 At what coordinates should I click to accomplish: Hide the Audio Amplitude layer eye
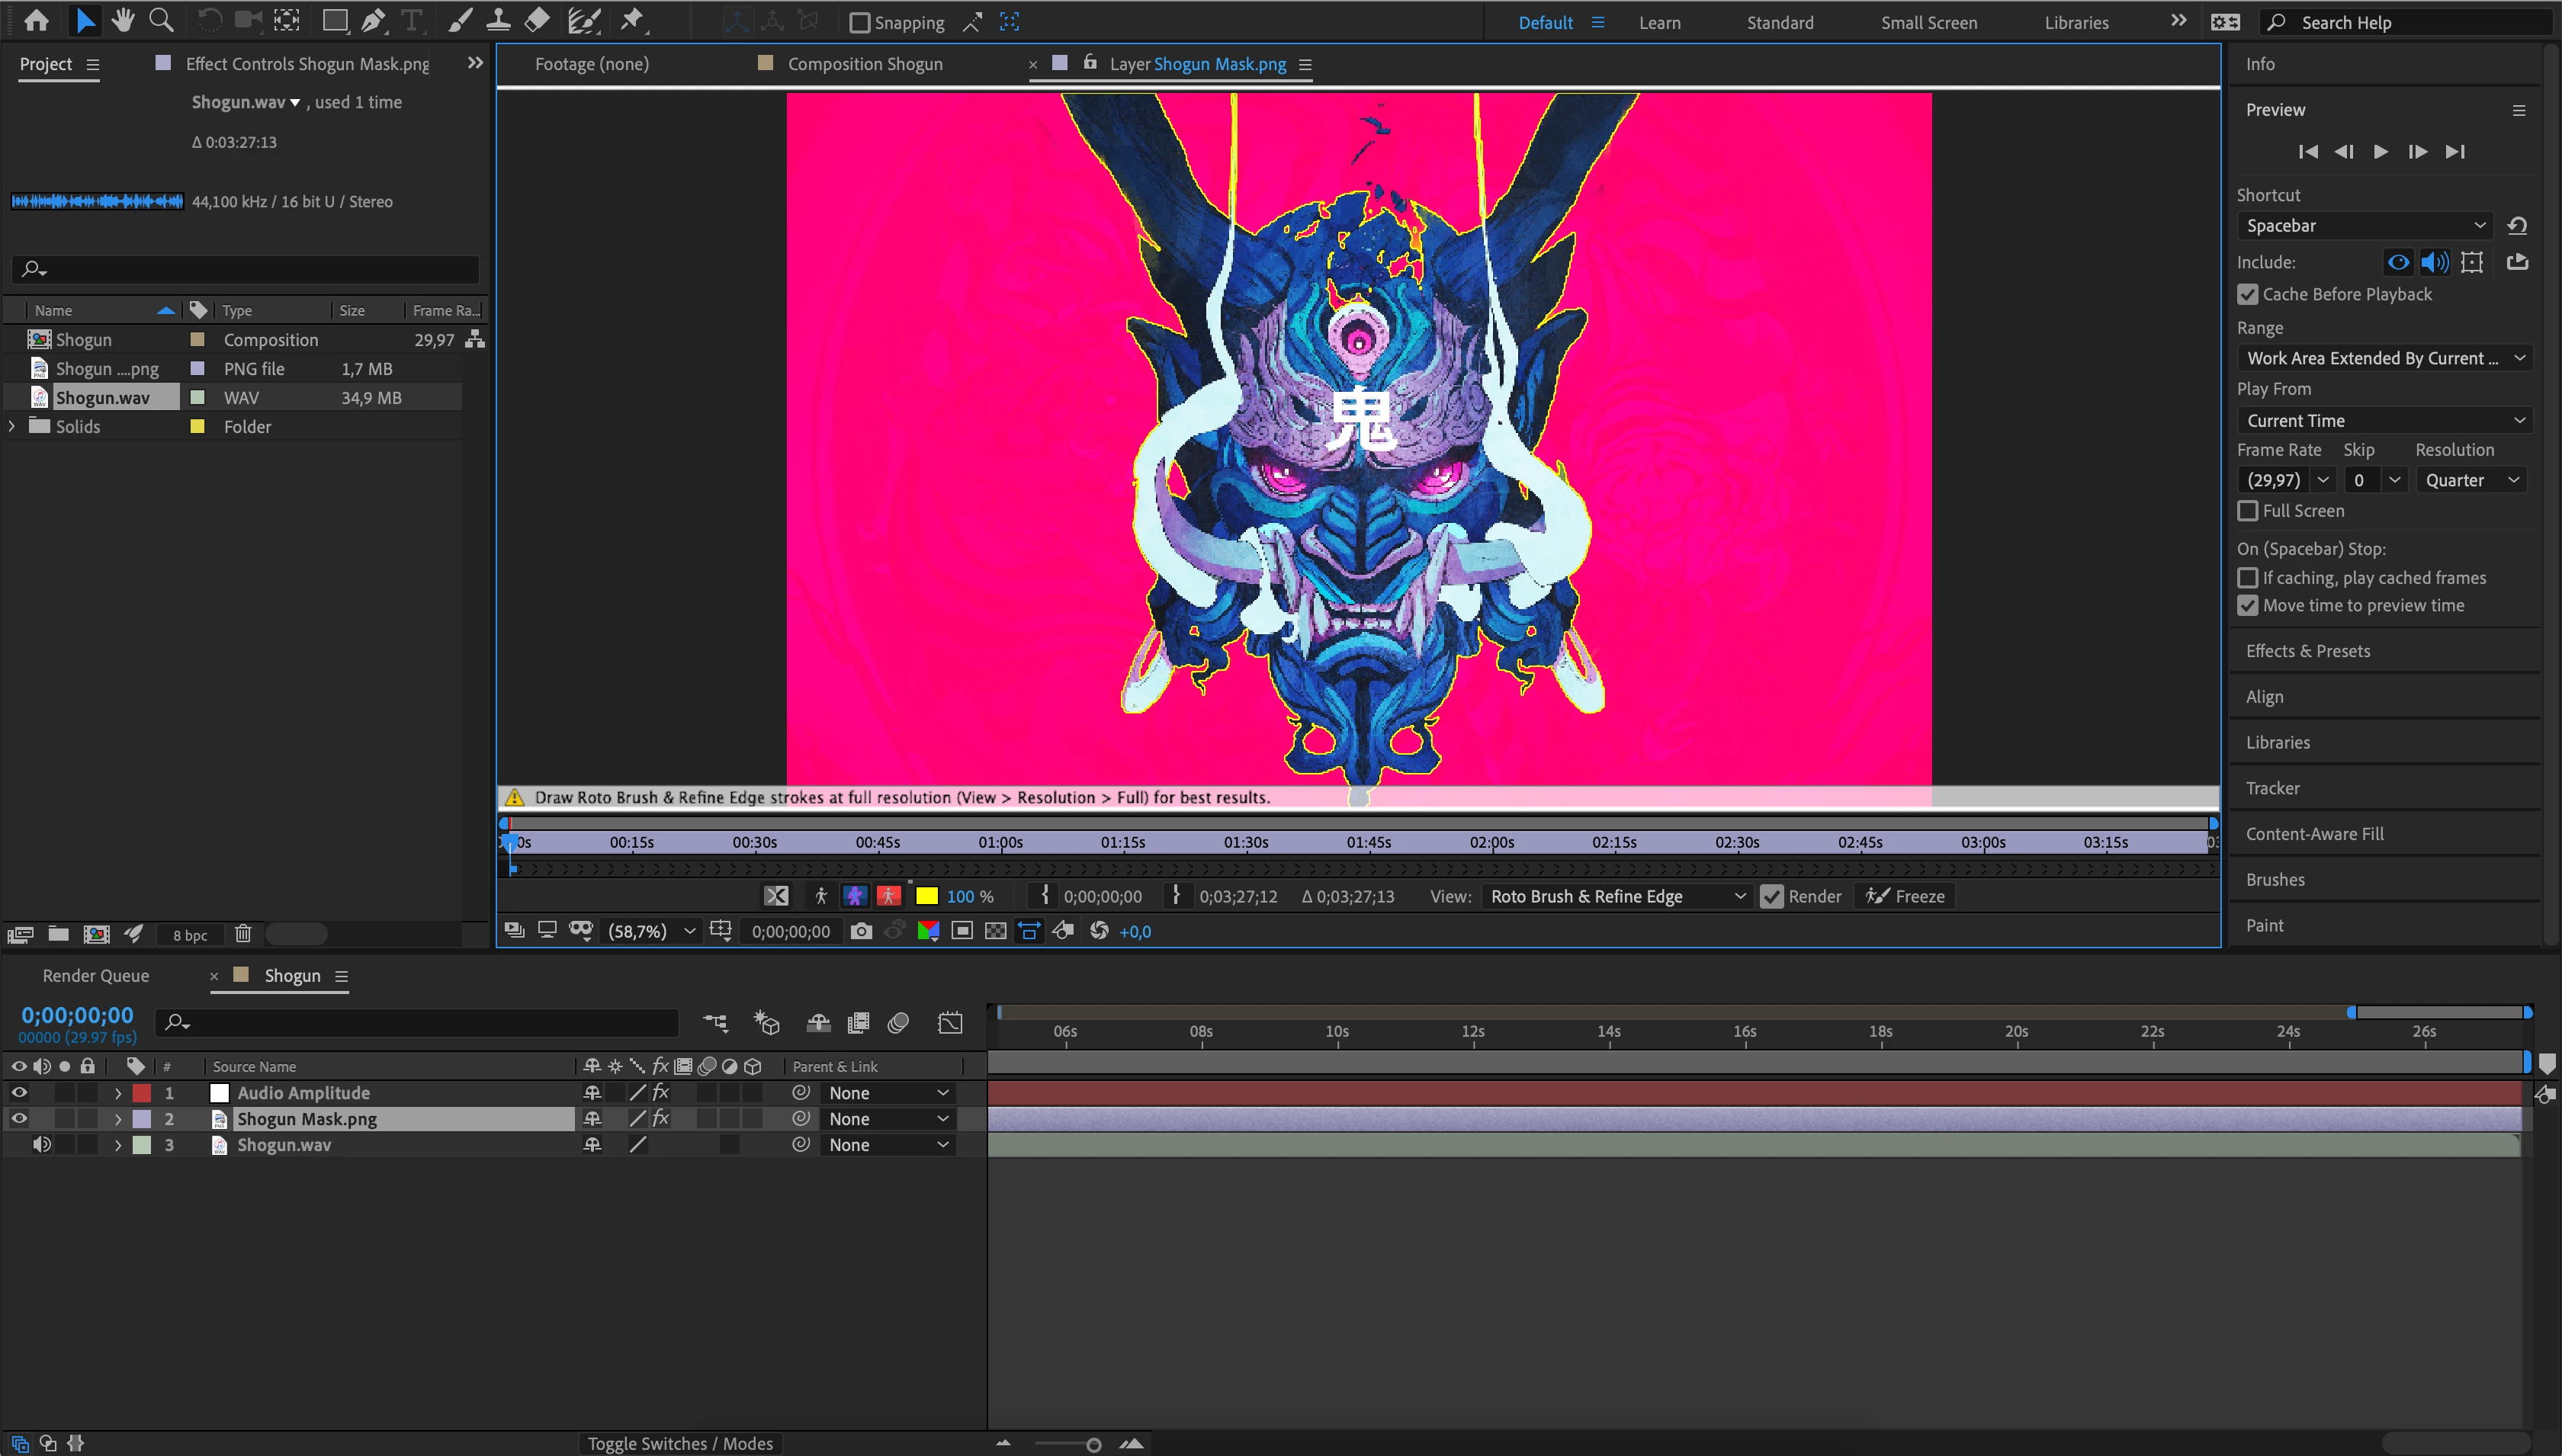coord(19,1093)
